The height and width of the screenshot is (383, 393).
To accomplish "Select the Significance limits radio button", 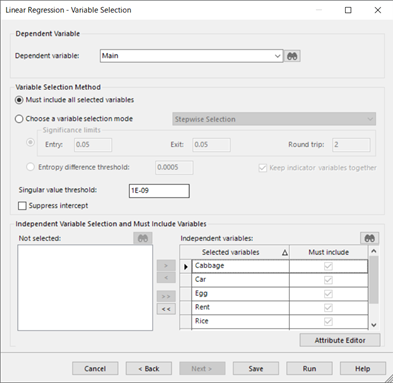I will pos(30,142).
